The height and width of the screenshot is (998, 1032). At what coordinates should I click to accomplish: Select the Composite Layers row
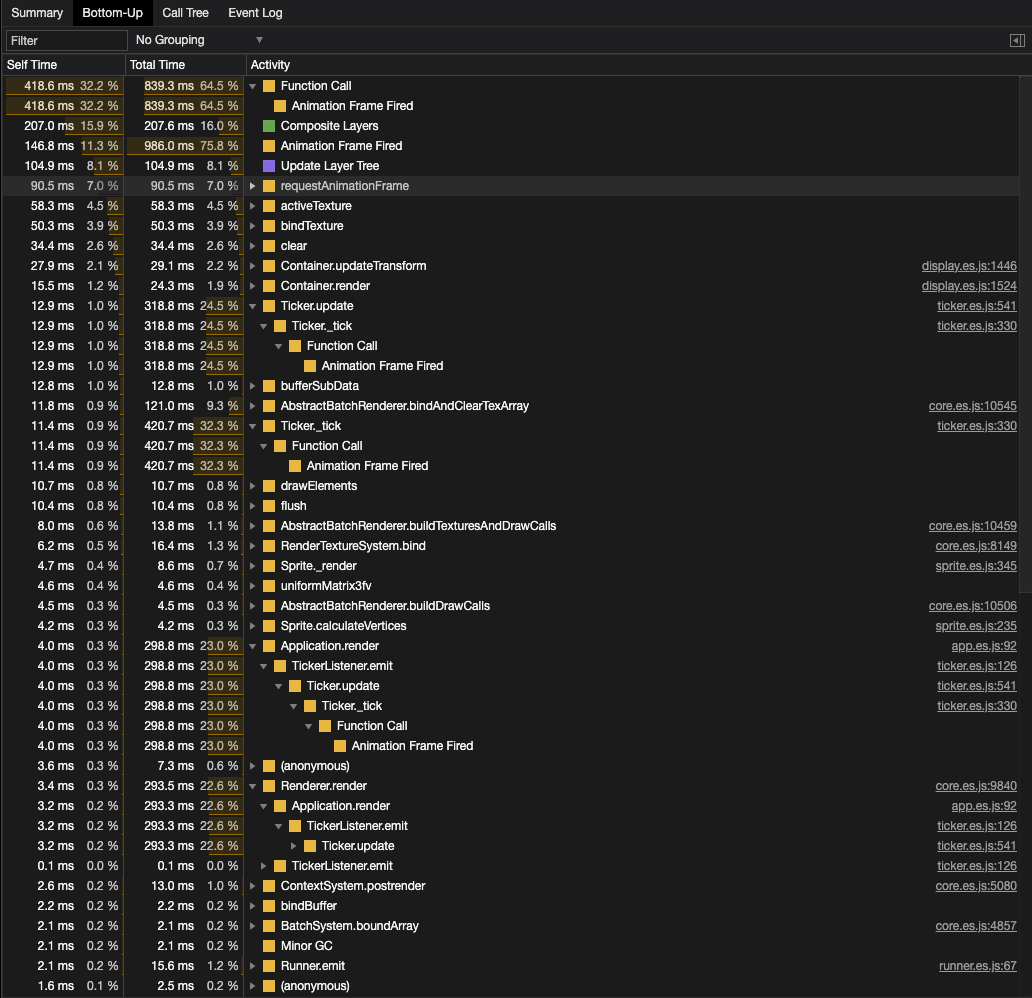point(510,126)
